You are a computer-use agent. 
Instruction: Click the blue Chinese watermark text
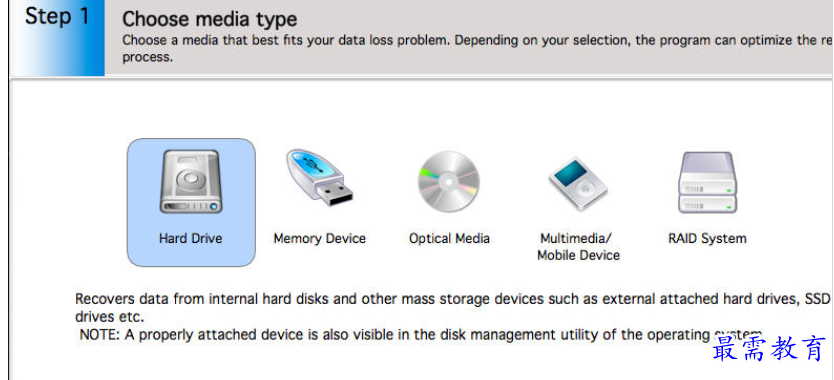click(769, 349)
